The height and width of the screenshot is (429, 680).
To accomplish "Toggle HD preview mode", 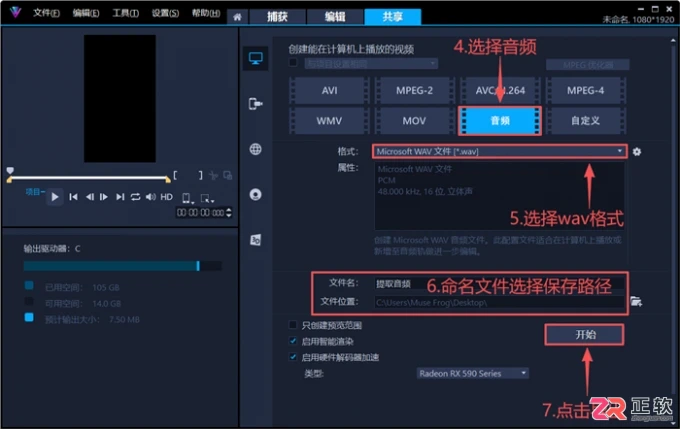I will (x=167, y=197).
